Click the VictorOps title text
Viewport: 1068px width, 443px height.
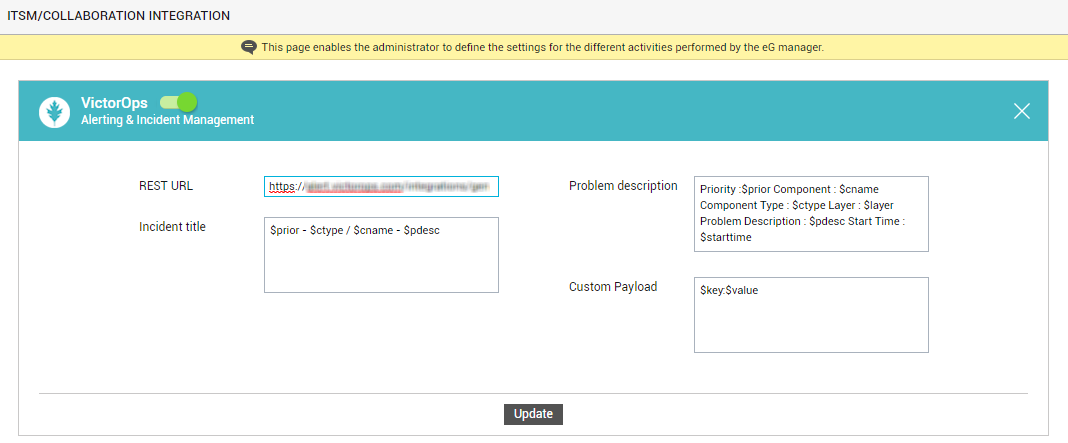tap(114, 103)
